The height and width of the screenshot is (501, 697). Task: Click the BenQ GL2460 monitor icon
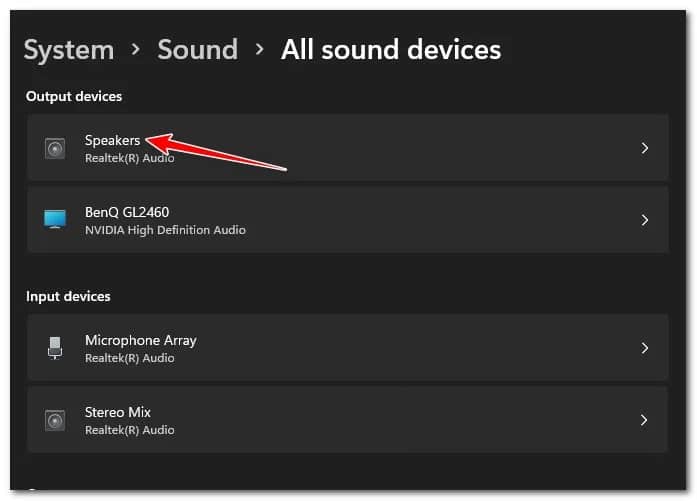[x=55, y=219]
